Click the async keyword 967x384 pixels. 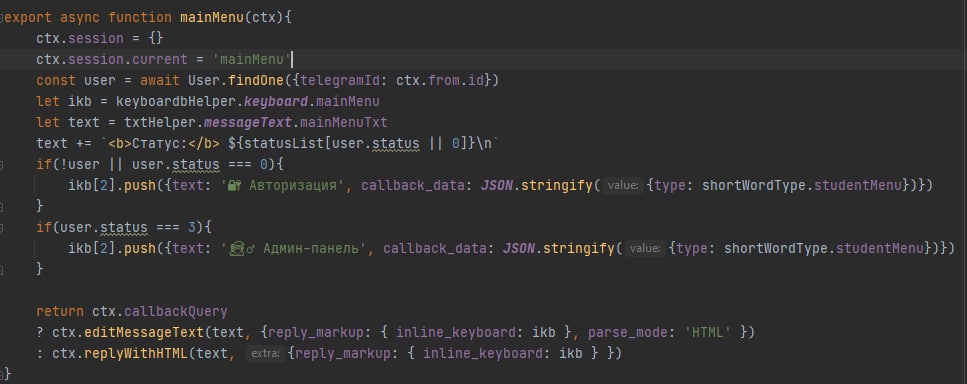[80, 17]
